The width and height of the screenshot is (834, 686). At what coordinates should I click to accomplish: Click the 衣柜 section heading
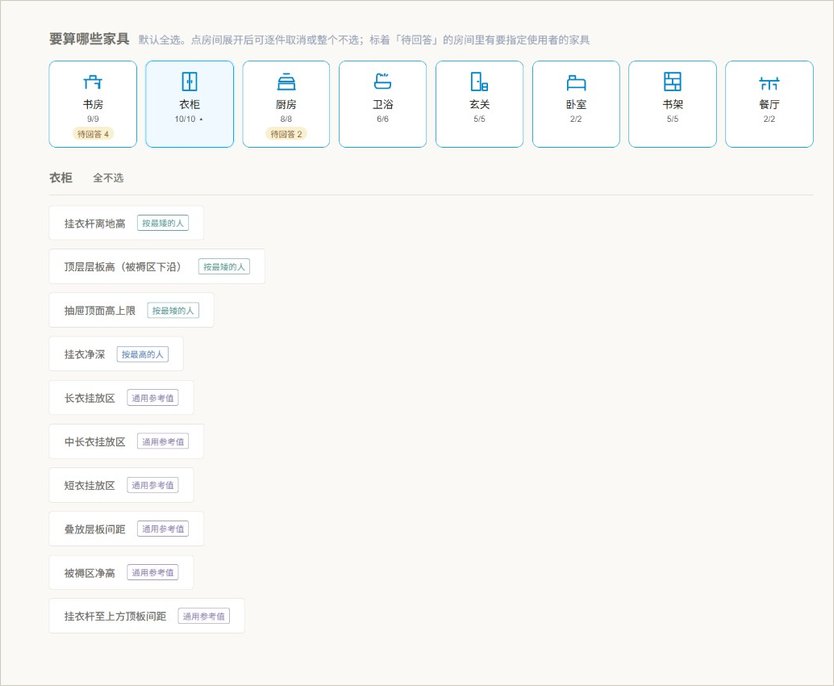click(61, 178)
